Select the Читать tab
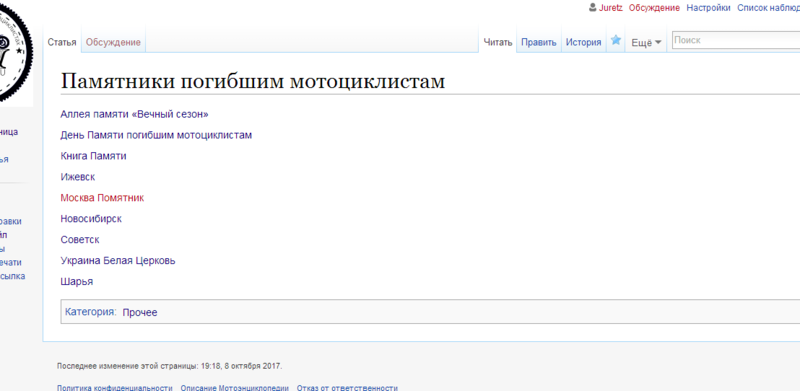 pos(497,42)
